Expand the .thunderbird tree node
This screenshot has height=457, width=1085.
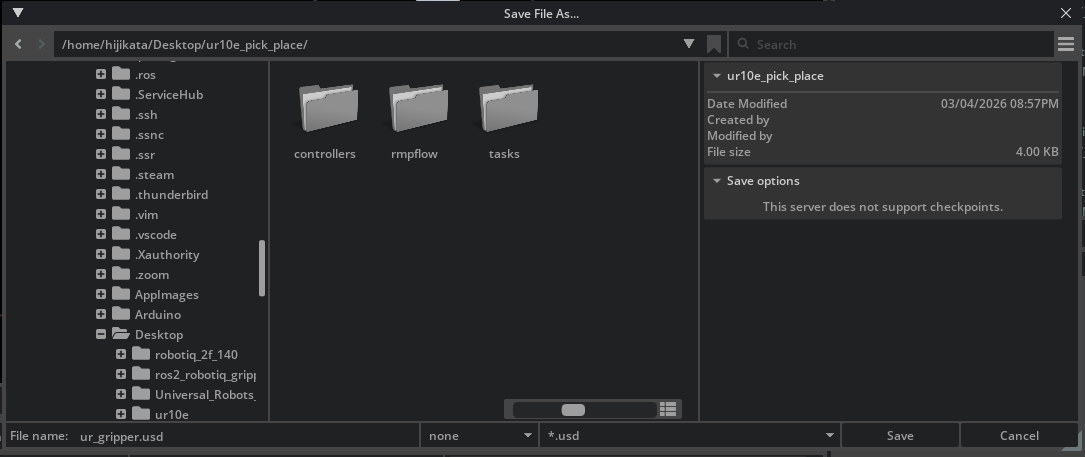(x=101, y=195)
